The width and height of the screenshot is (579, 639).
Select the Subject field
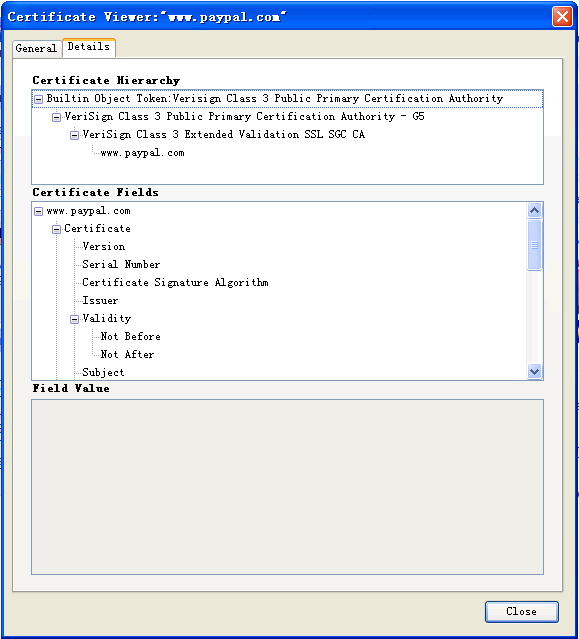click(x=103, y=372)
